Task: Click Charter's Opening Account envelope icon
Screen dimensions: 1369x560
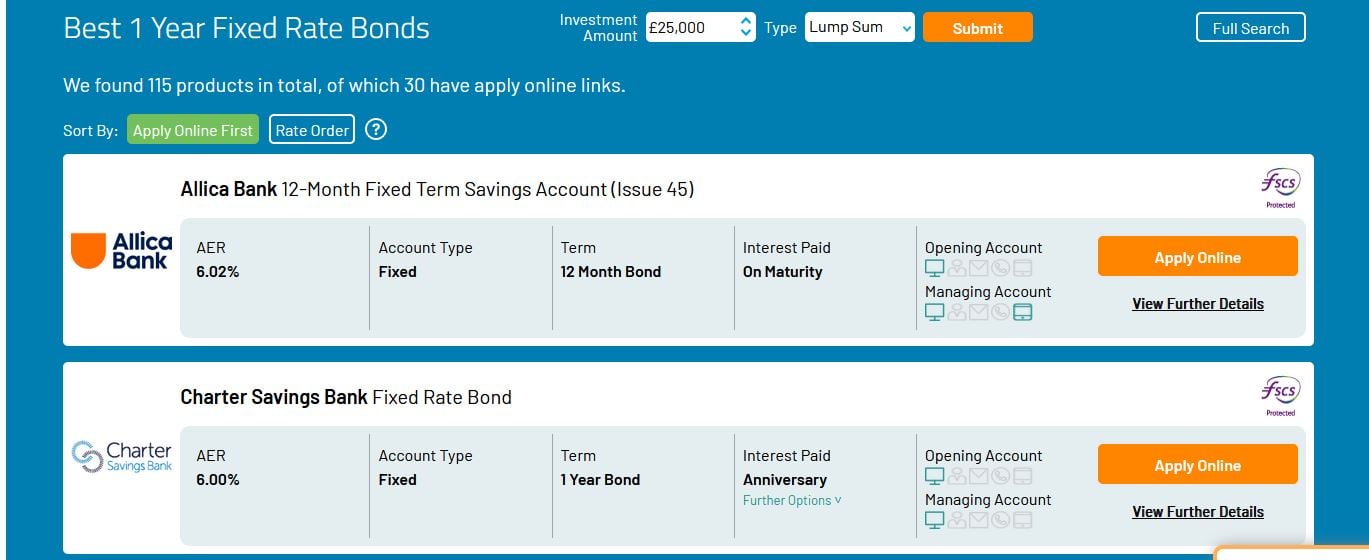Action: pos(978,476)
